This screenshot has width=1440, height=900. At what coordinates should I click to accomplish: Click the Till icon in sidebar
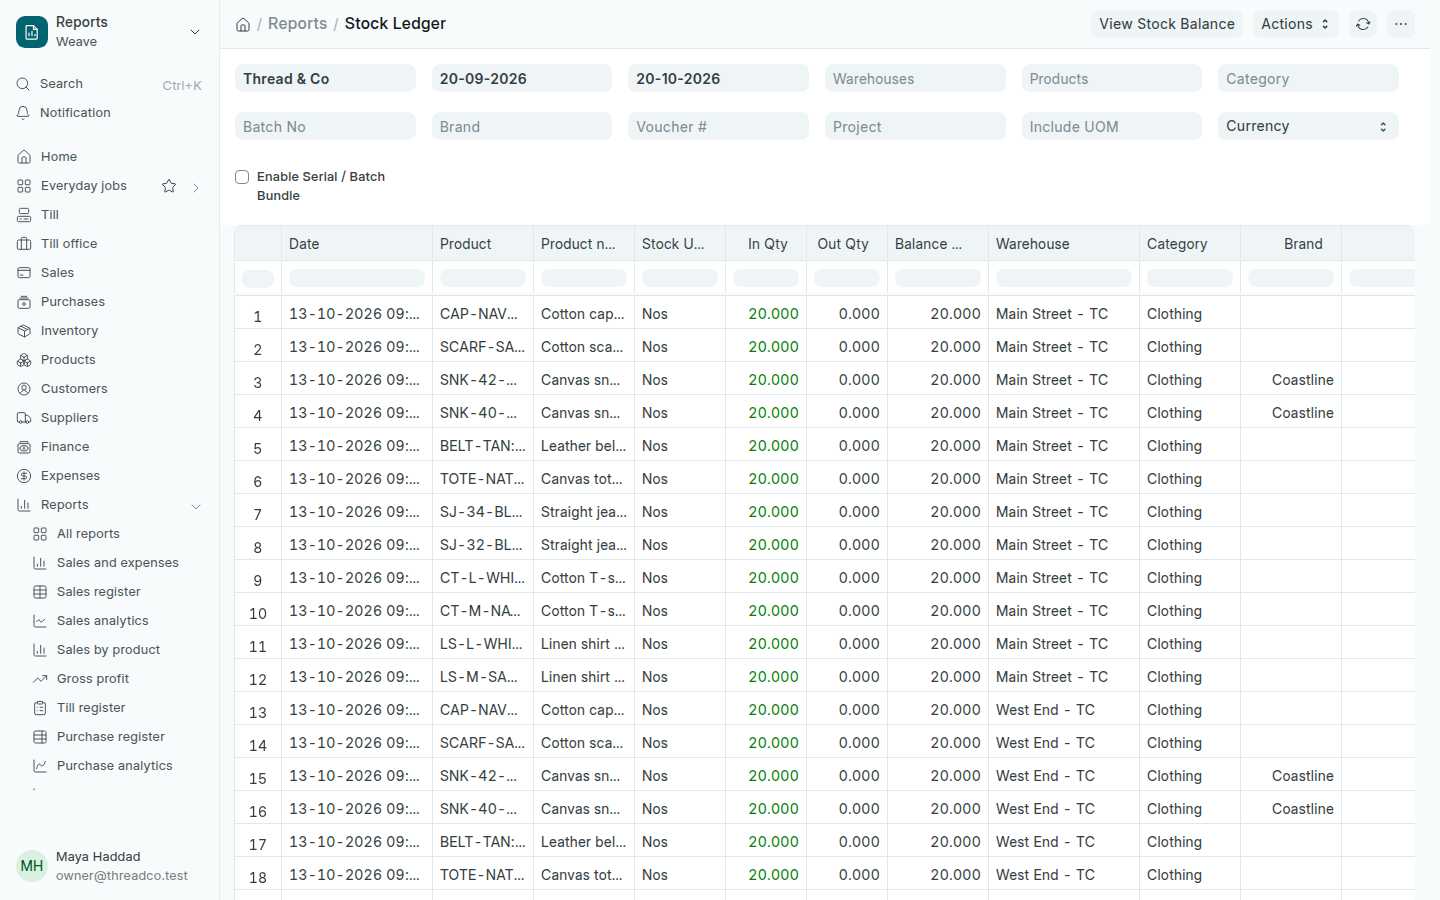[x=24, y=215]
